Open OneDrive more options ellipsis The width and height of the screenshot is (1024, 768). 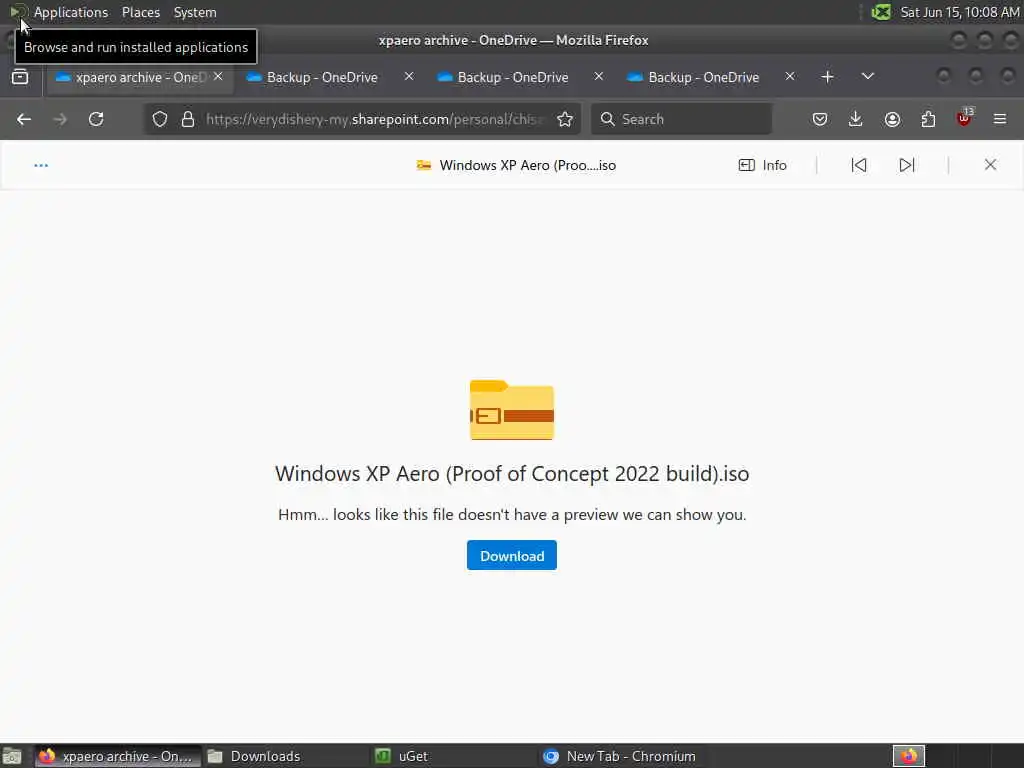click(x=41, y=165)
